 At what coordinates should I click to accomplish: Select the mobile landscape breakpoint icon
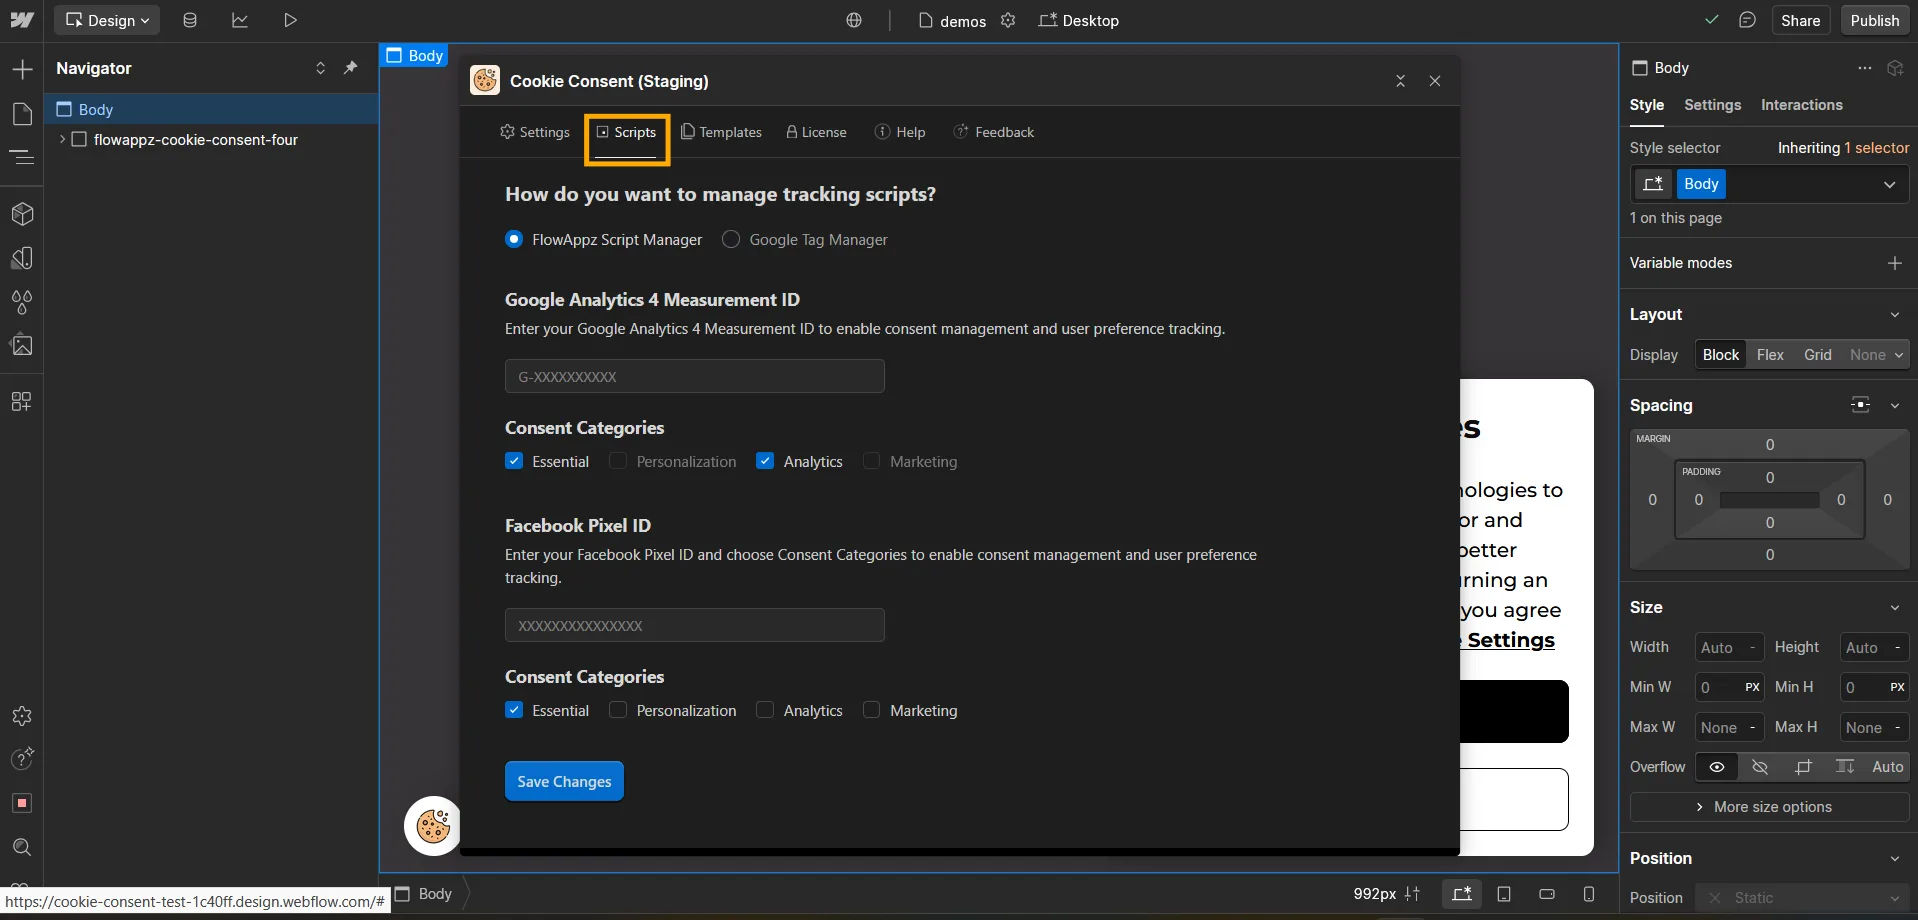coord(1547,894)
